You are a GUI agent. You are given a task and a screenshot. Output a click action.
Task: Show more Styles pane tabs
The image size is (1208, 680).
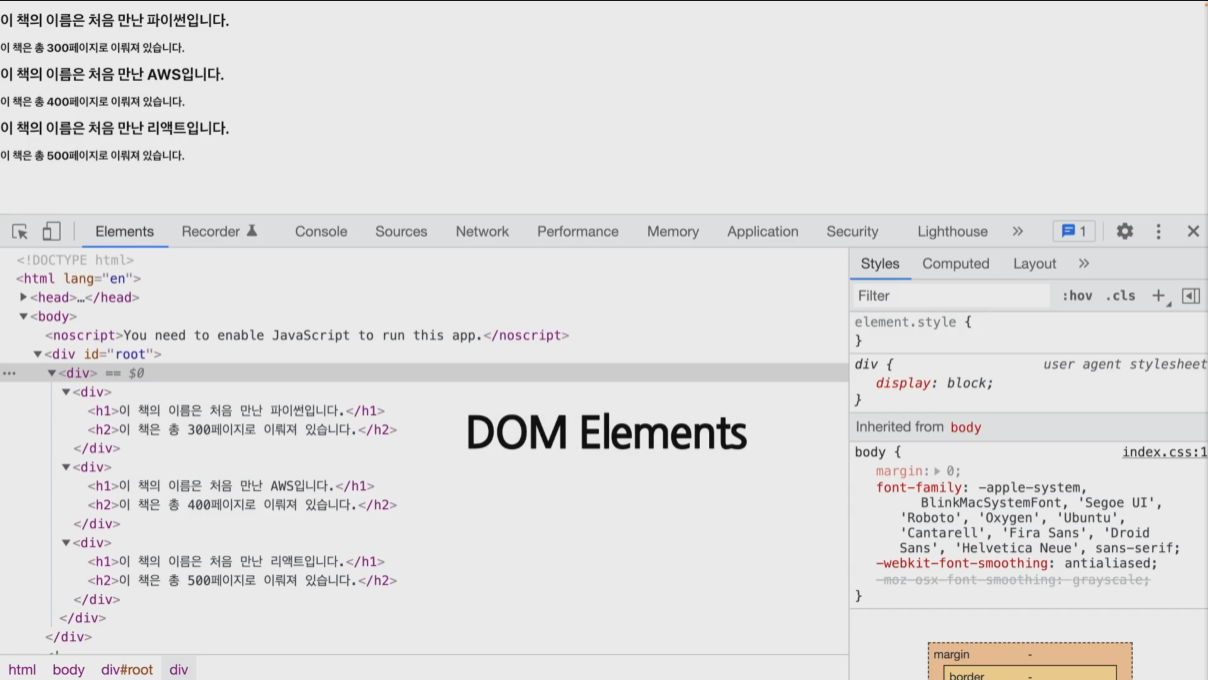click(1084, 263)
